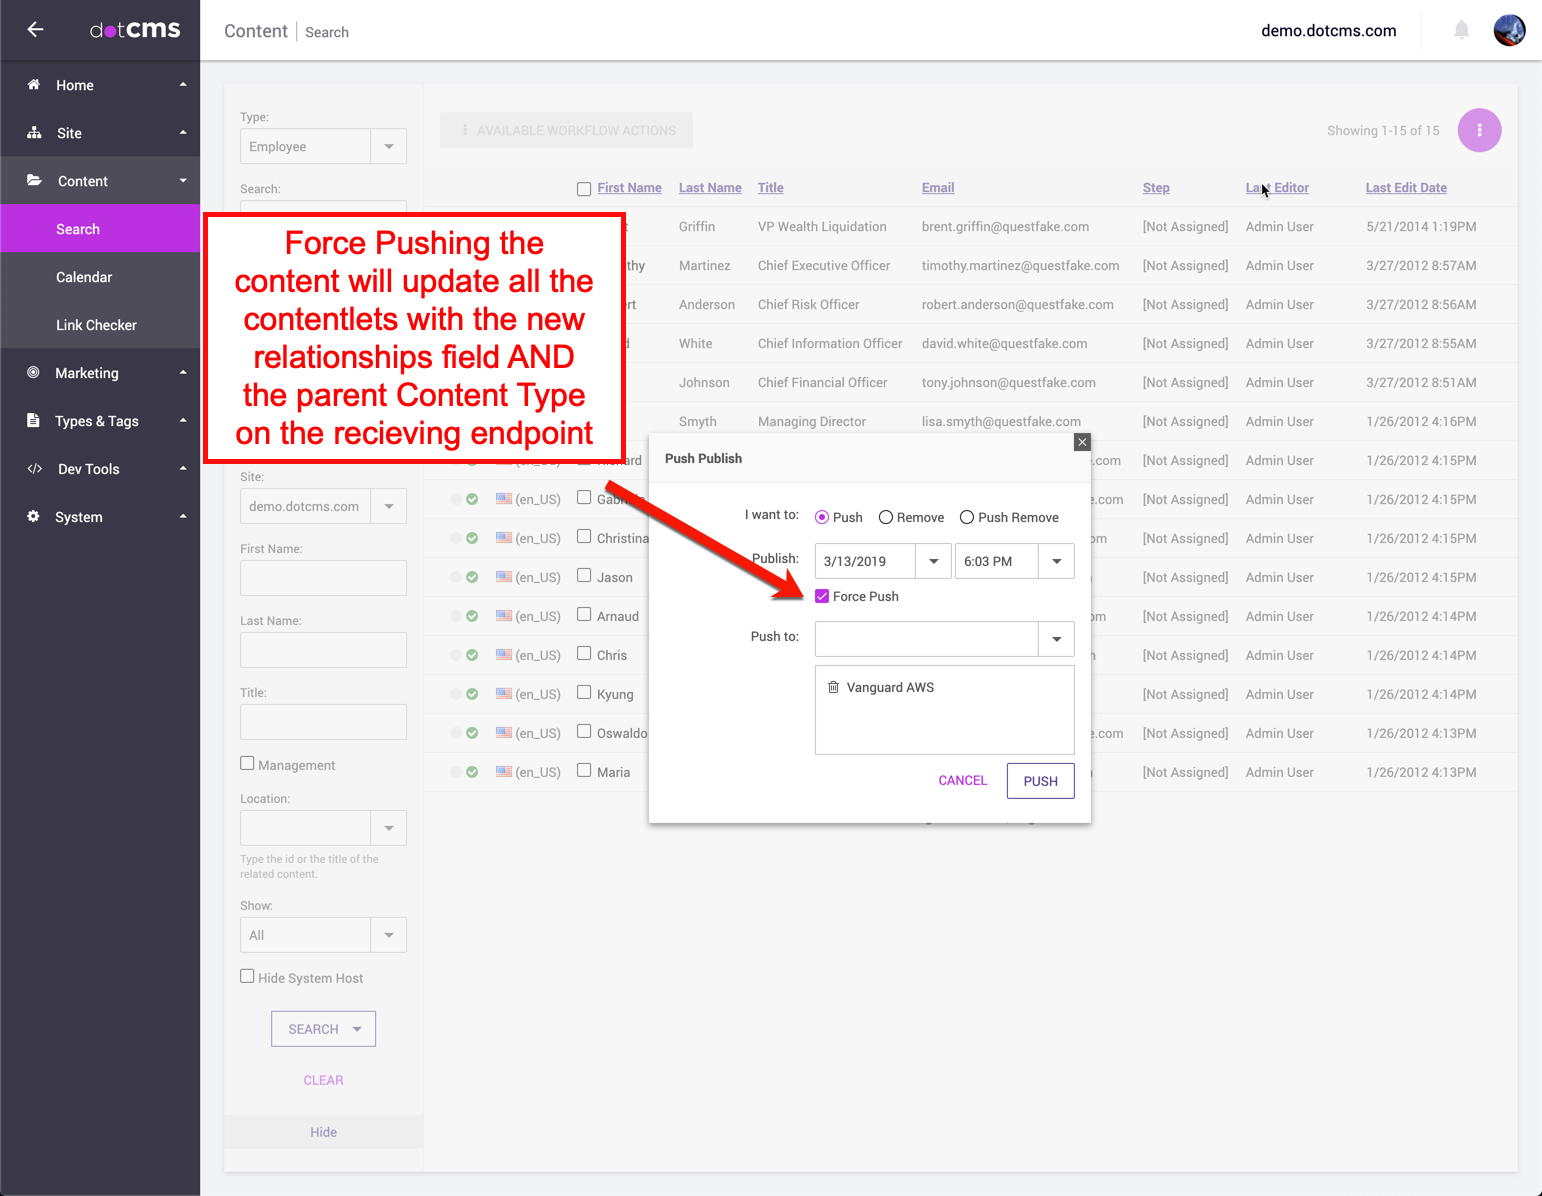
Task: Expand the Push to dropdown
Action: (x=1056, y=639)
